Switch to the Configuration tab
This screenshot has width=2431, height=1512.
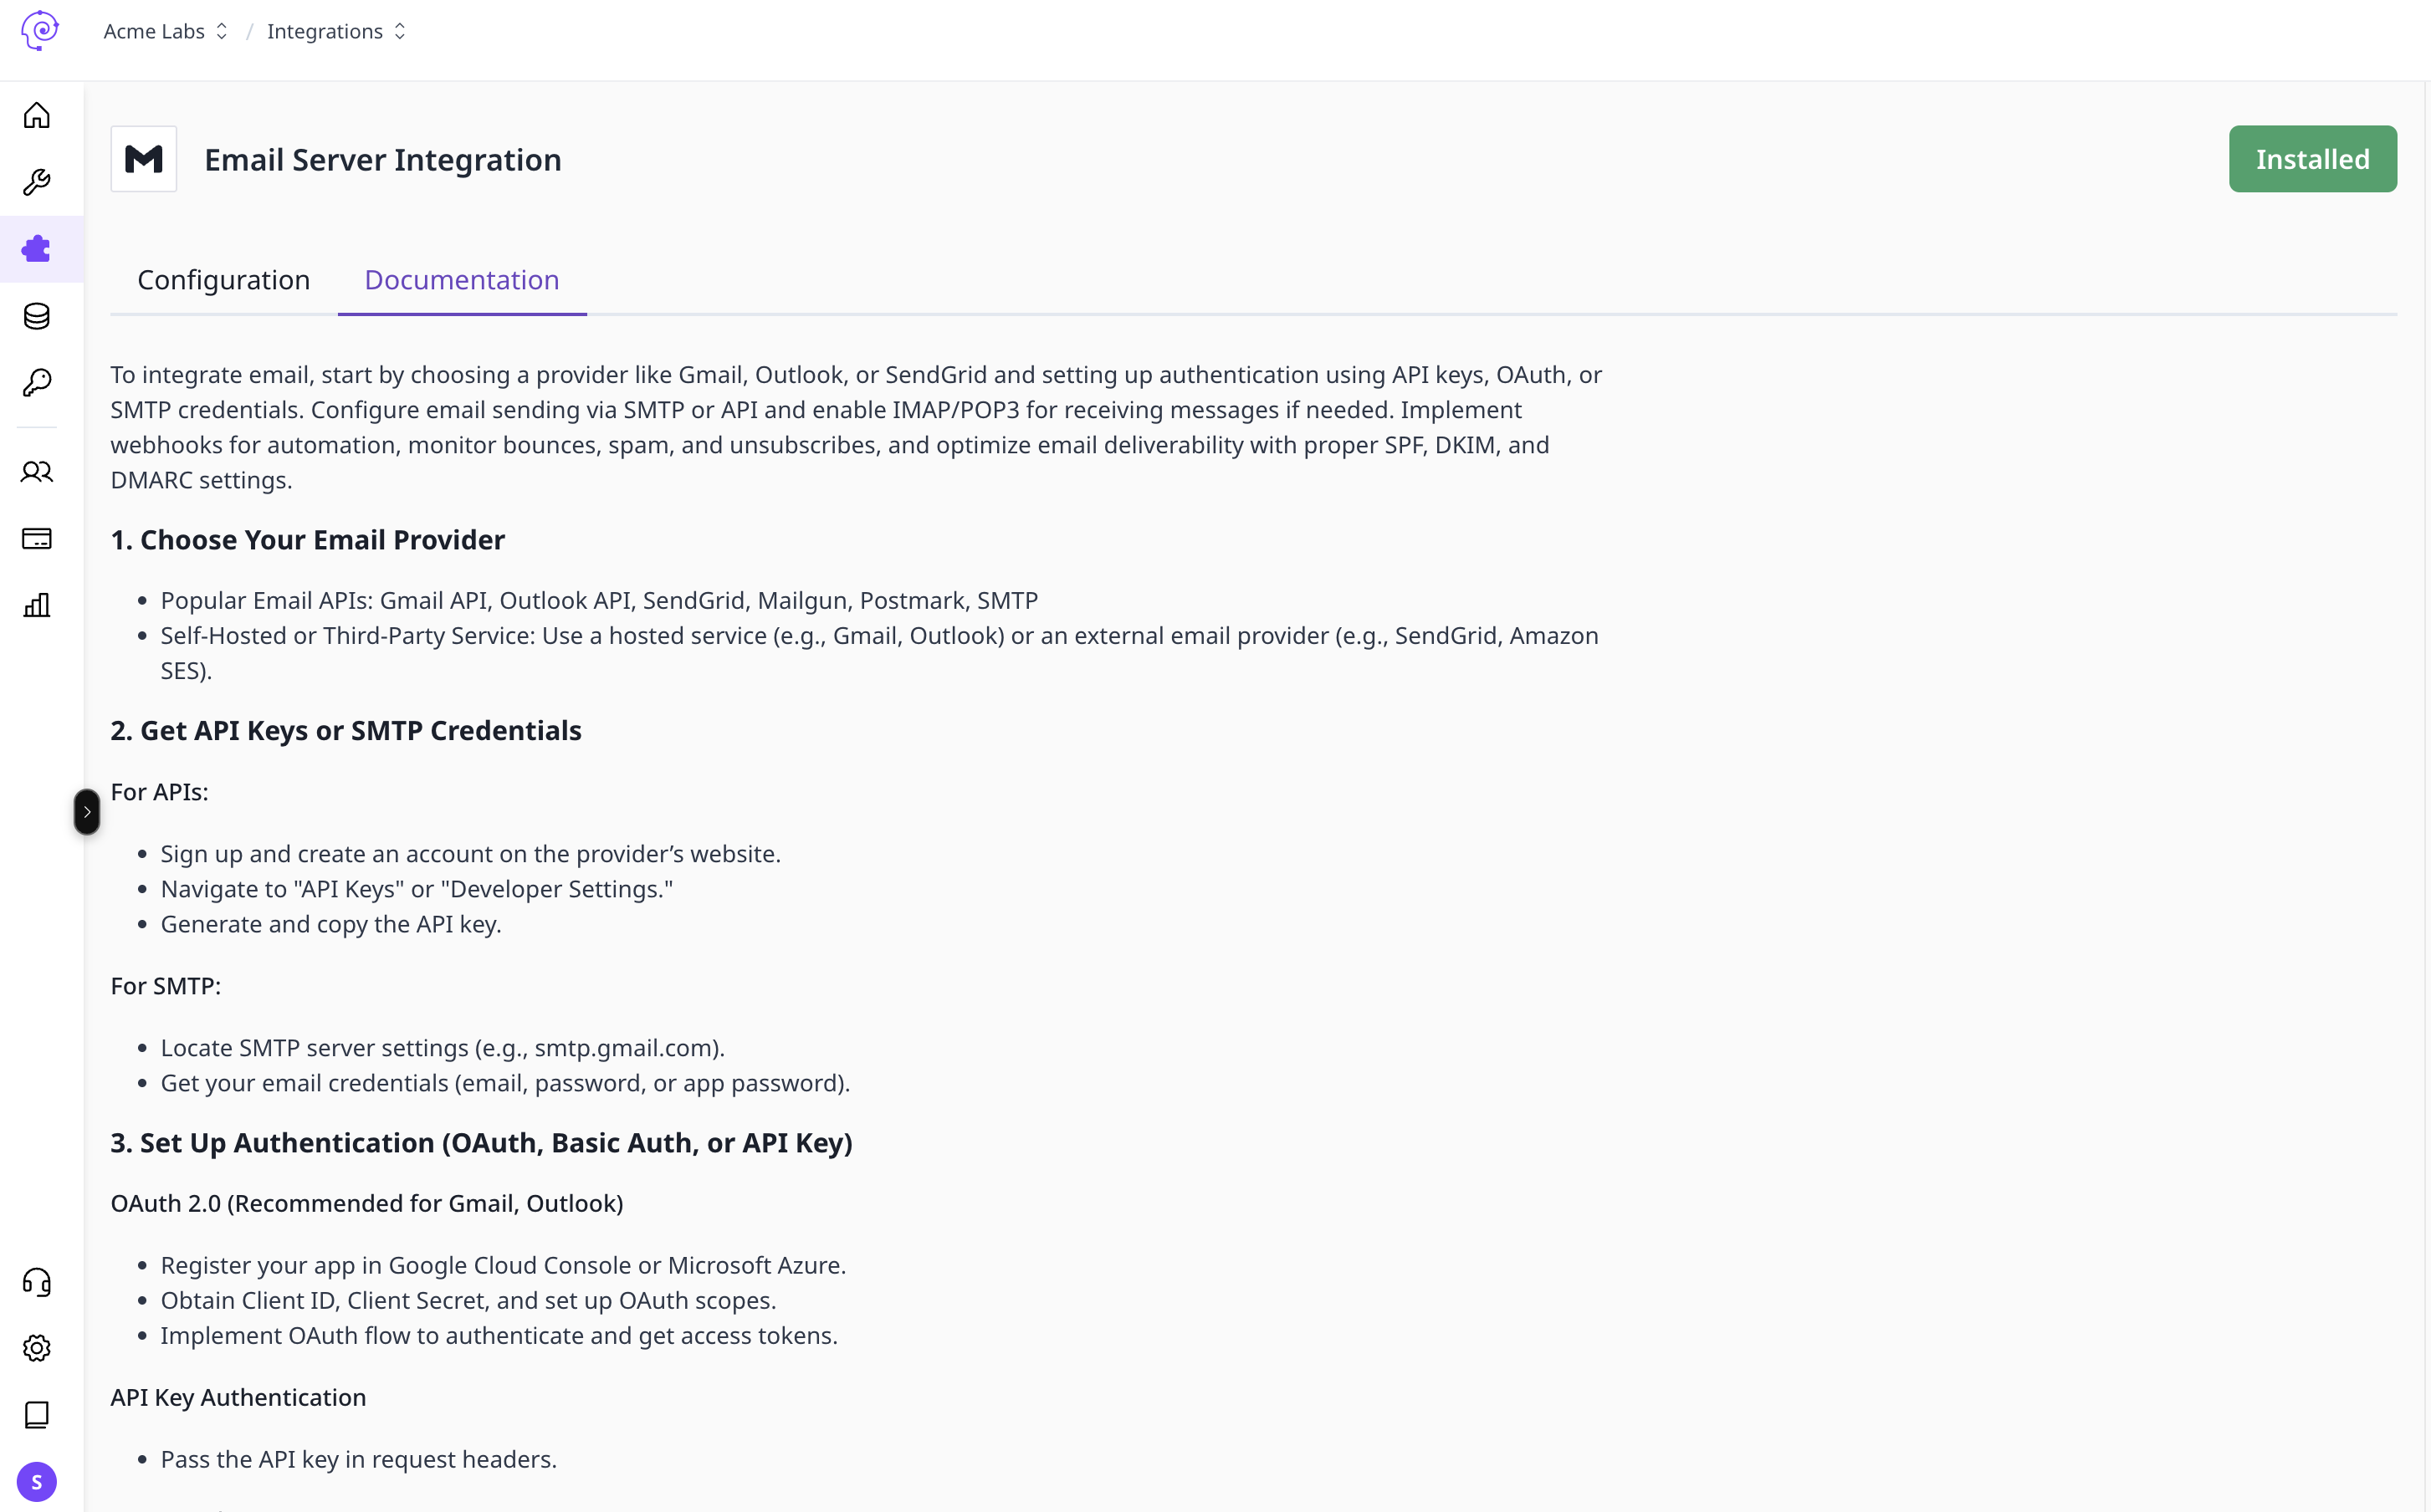224,280
